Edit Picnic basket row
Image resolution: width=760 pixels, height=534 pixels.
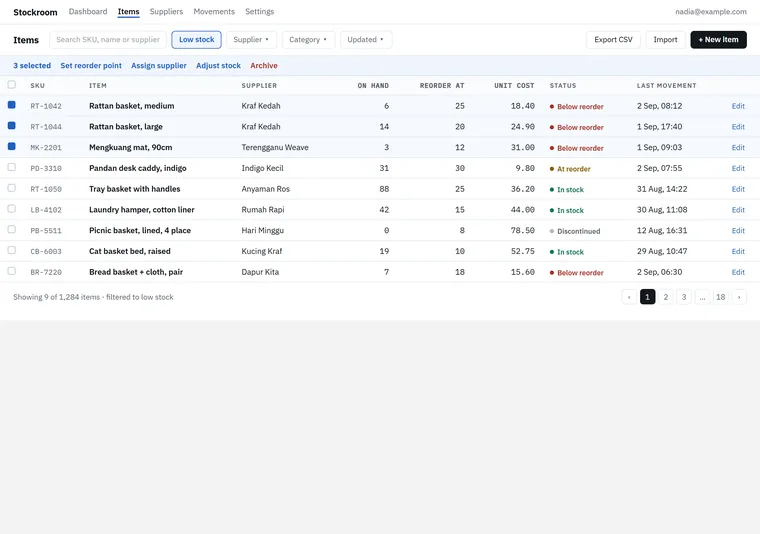738,231
